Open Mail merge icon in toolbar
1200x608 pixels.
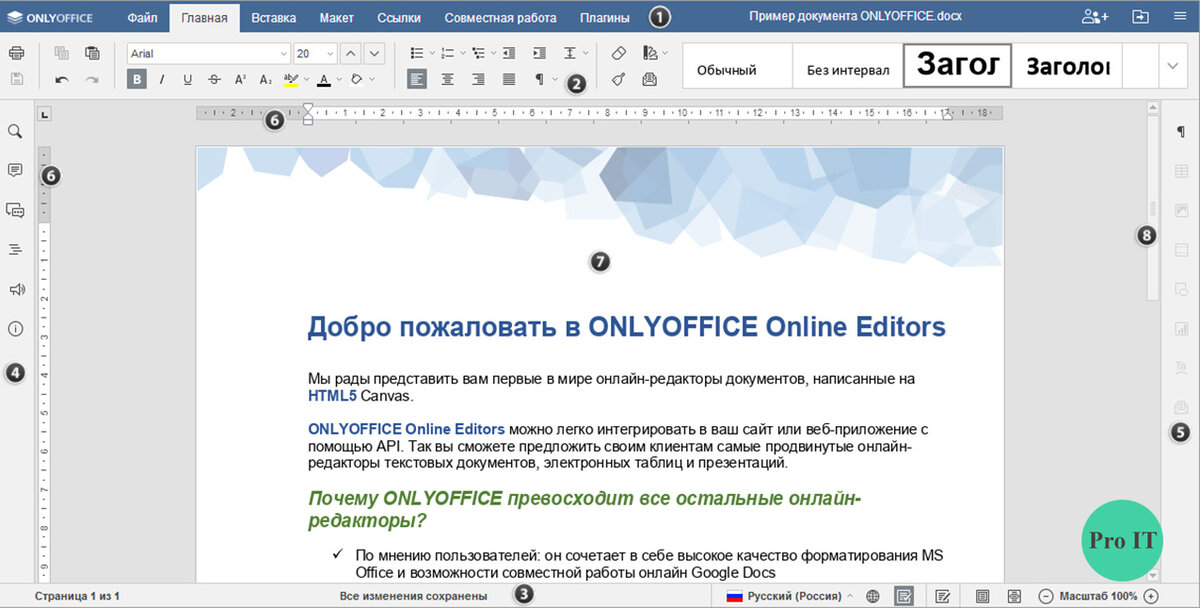click(x=649, y=79)
